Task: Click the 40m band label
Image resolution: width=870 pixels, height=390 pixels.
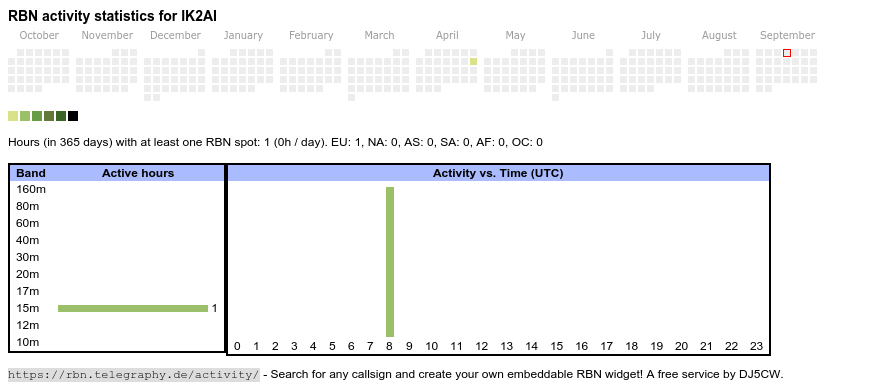Action: tap(28, 240)
